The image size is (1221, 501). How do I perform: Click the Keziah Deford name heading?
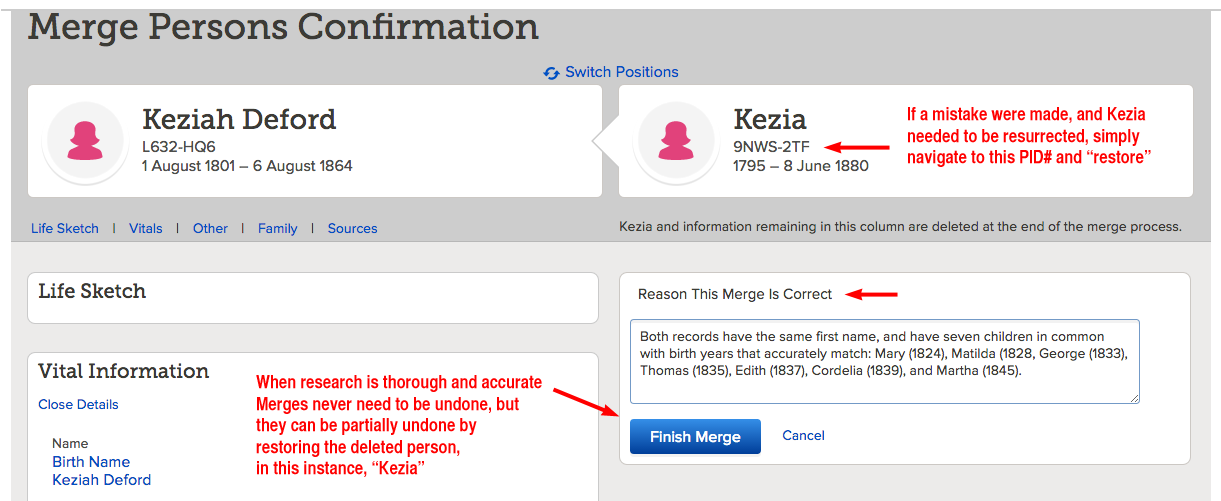click(x=239, y=120)
